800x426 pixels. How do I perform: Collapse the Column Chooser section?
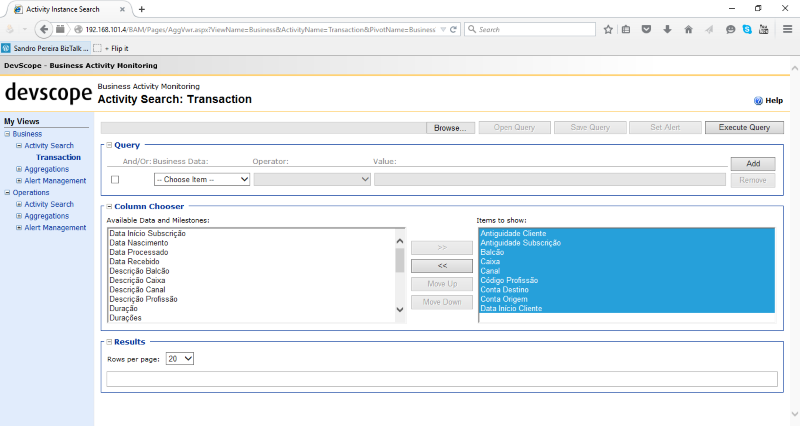coord(109,206)
